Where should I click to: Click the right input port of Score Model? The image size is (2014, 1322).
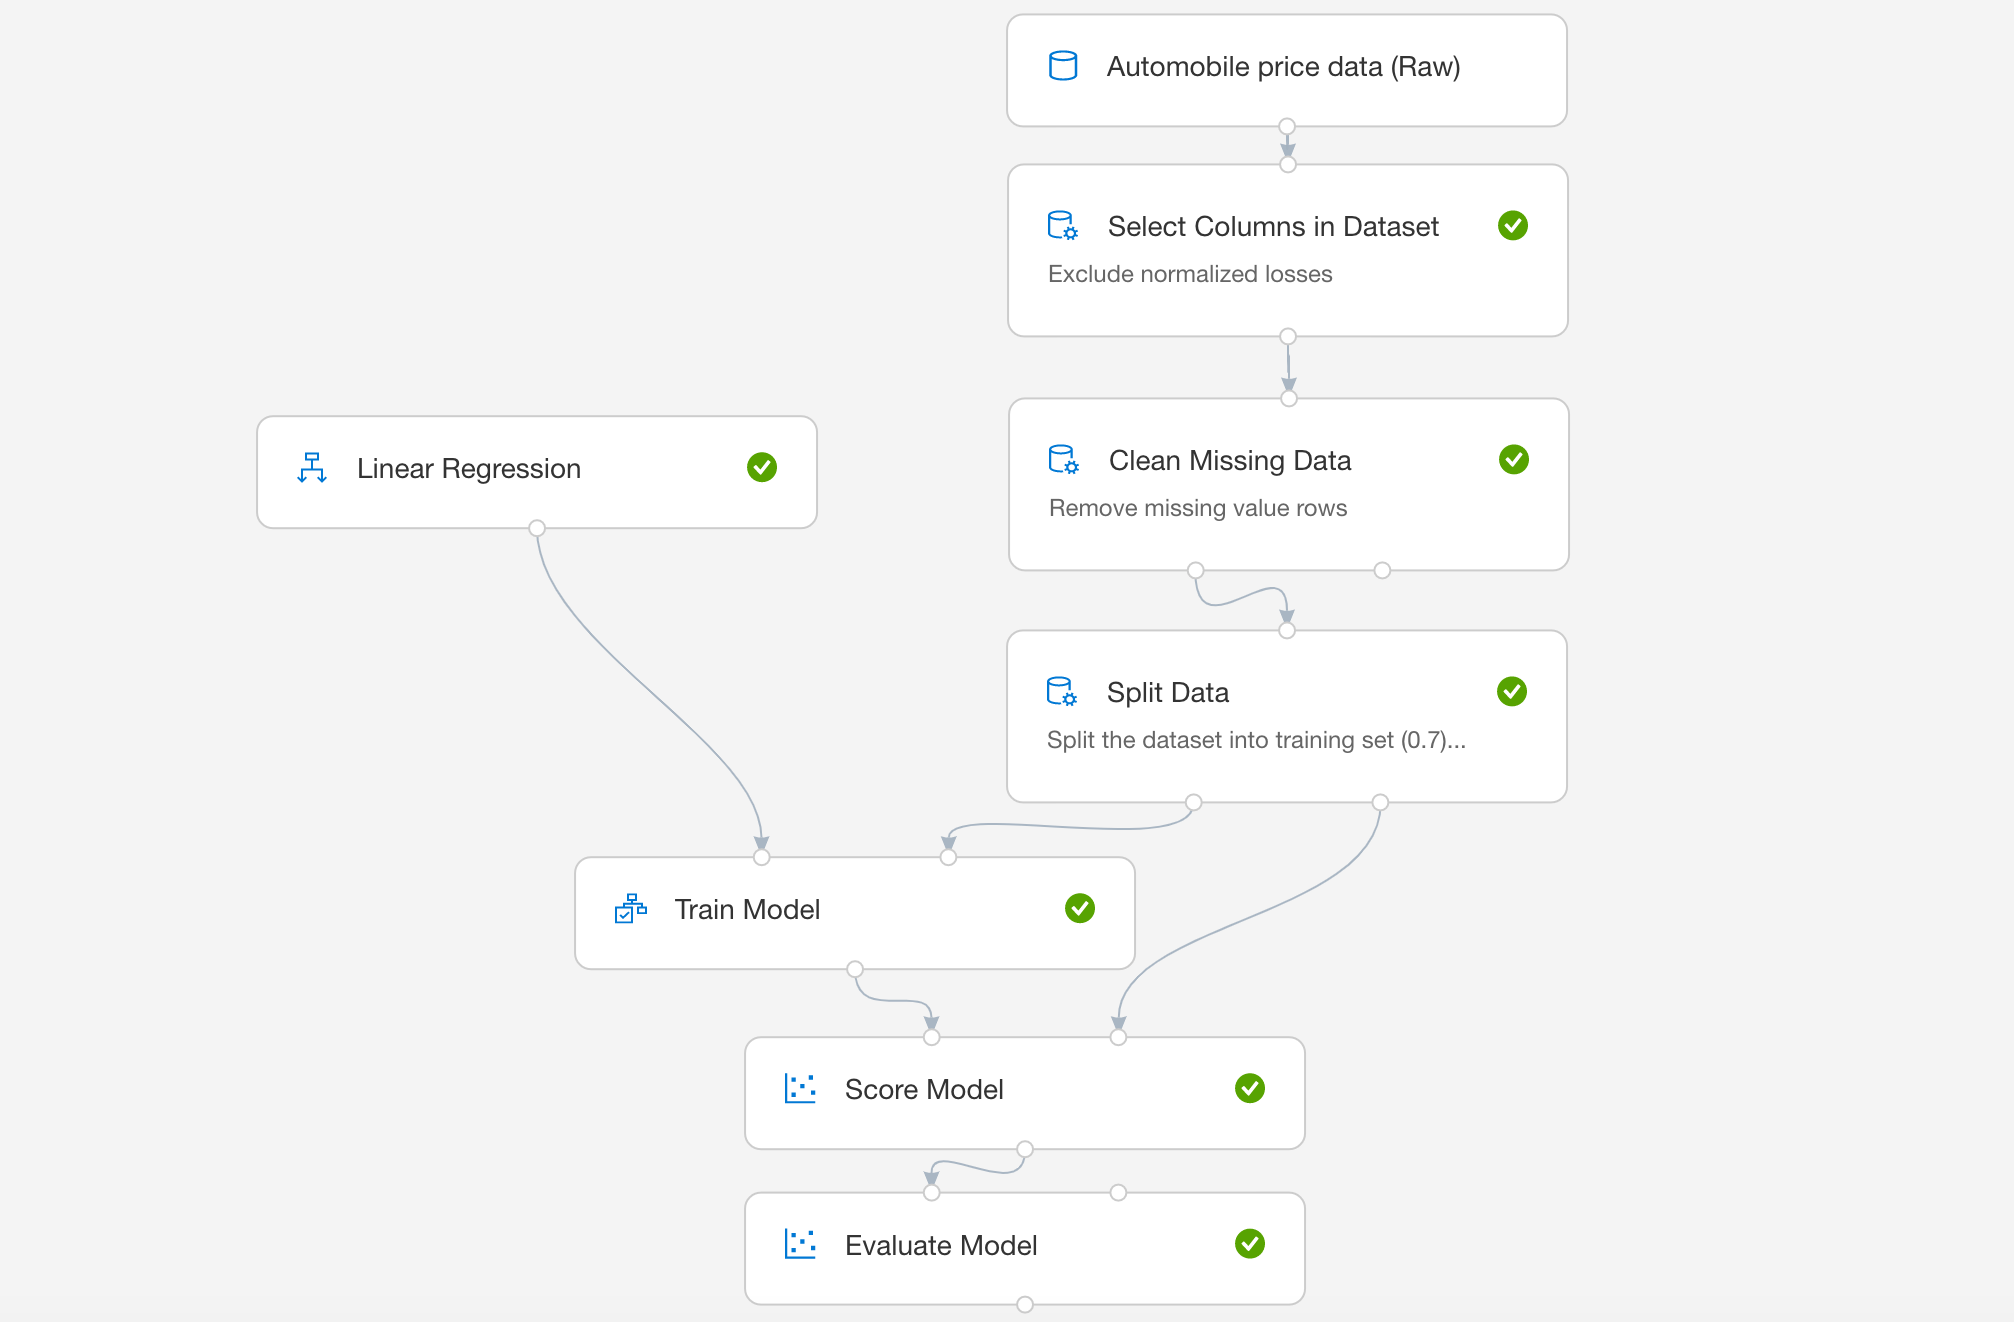(1118, 1037)
